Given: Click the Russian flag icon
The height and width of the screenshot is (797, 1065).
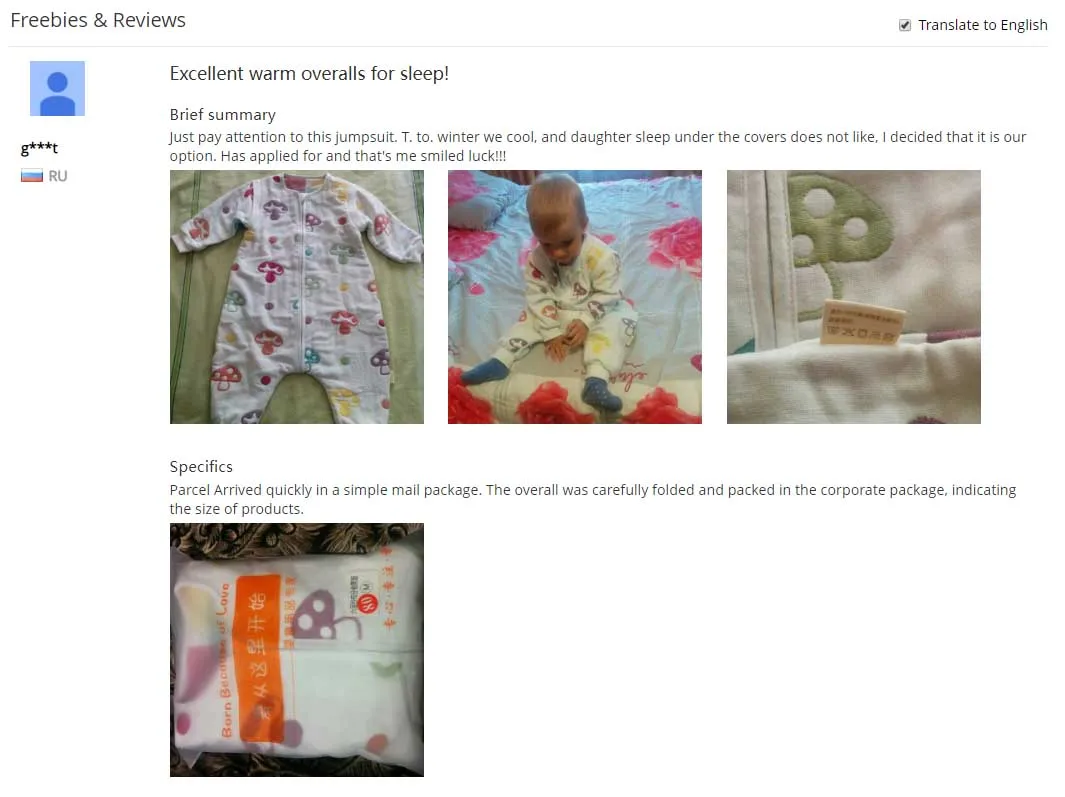Looking at the screenshot, I should pyautogui.click(x=31, y=176).
